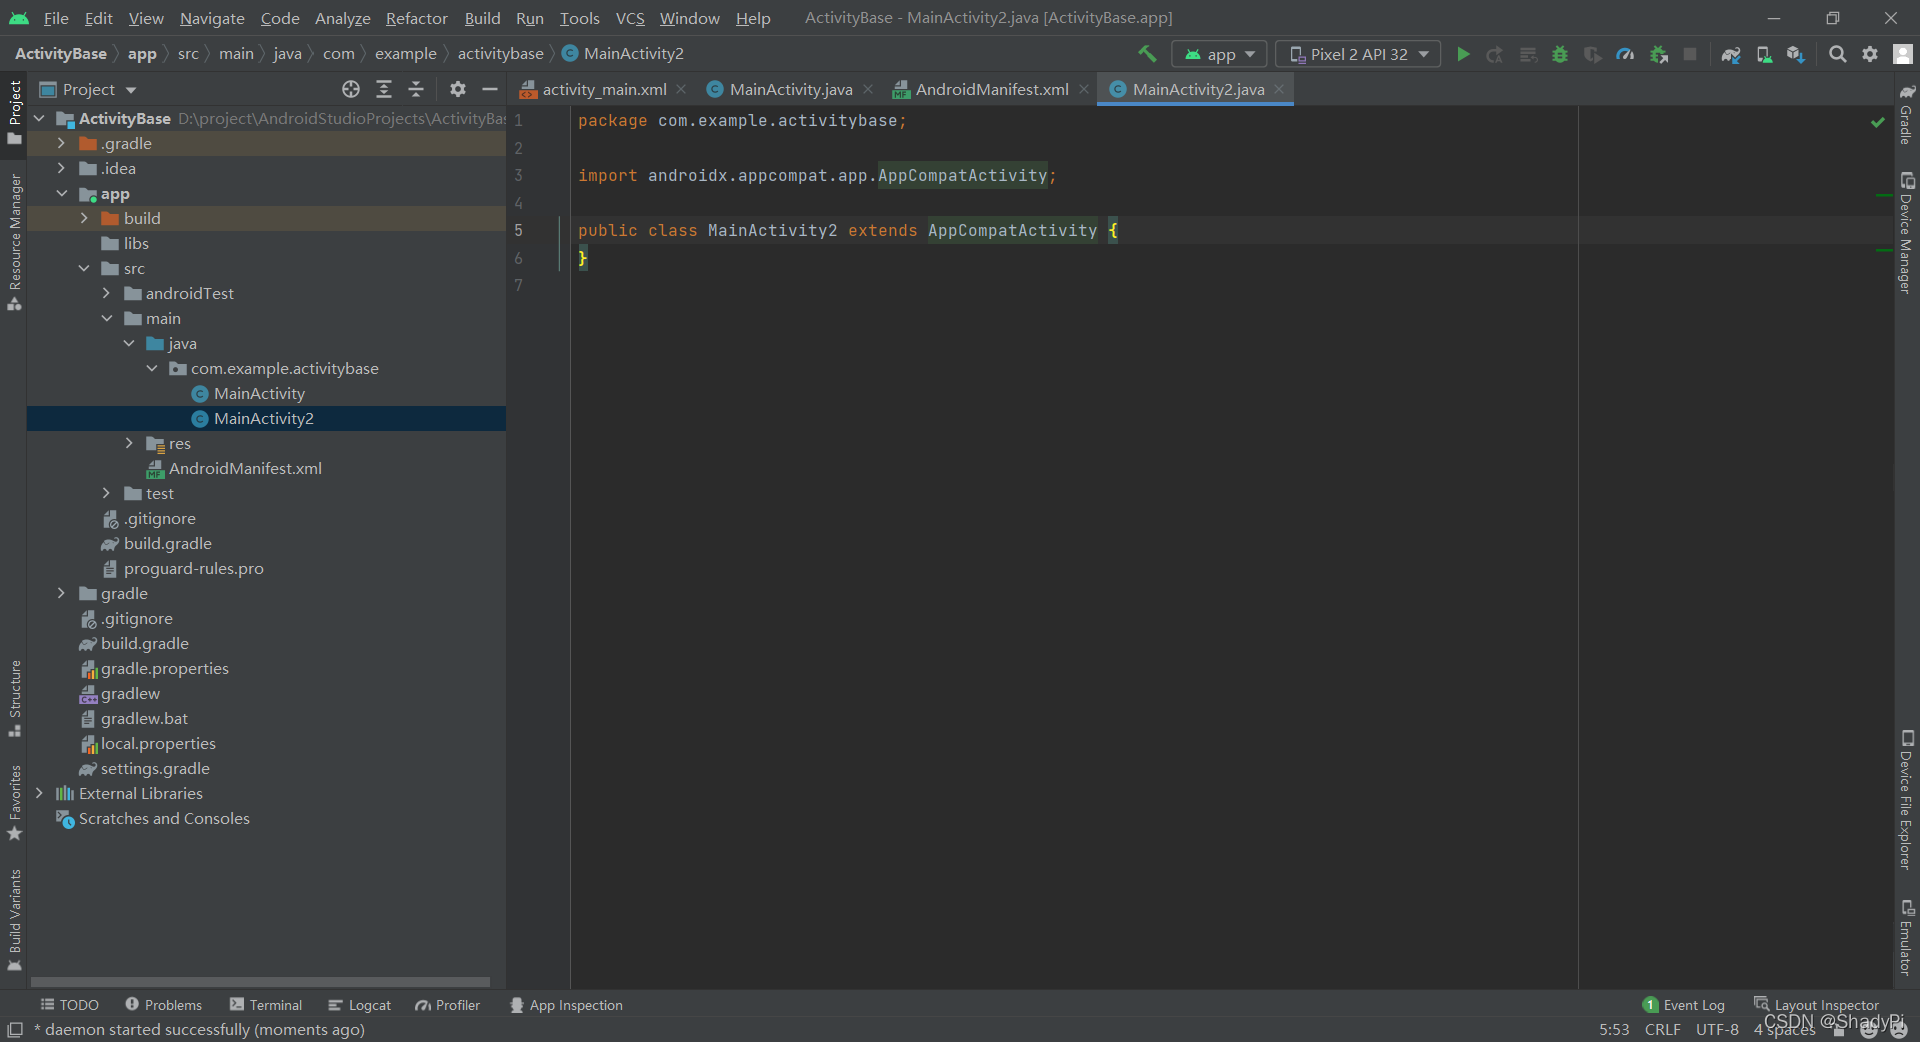Screen dimensions: 1920x1042
Task: Open the Pixel 2 API 32 device dropdown
Action: pos(1358,54)
